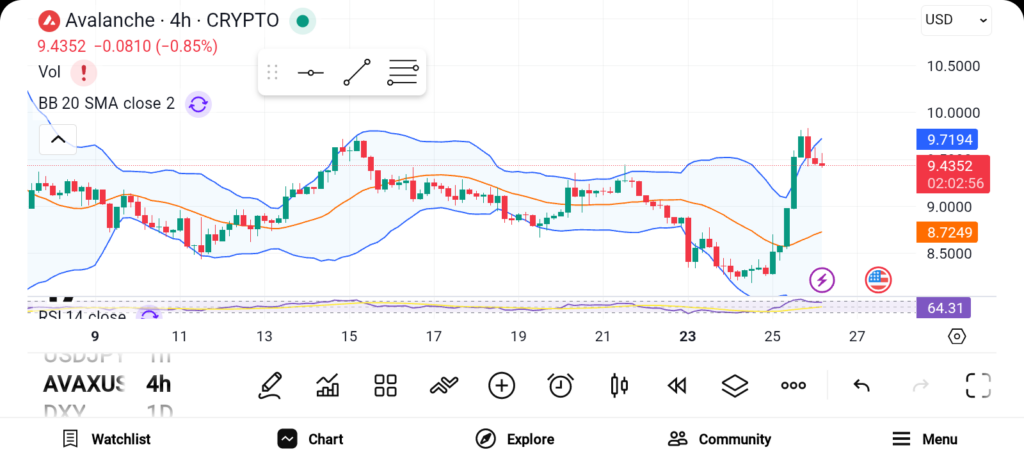Expand more options with three dots
1024x461 pixels.
(793, 385)
